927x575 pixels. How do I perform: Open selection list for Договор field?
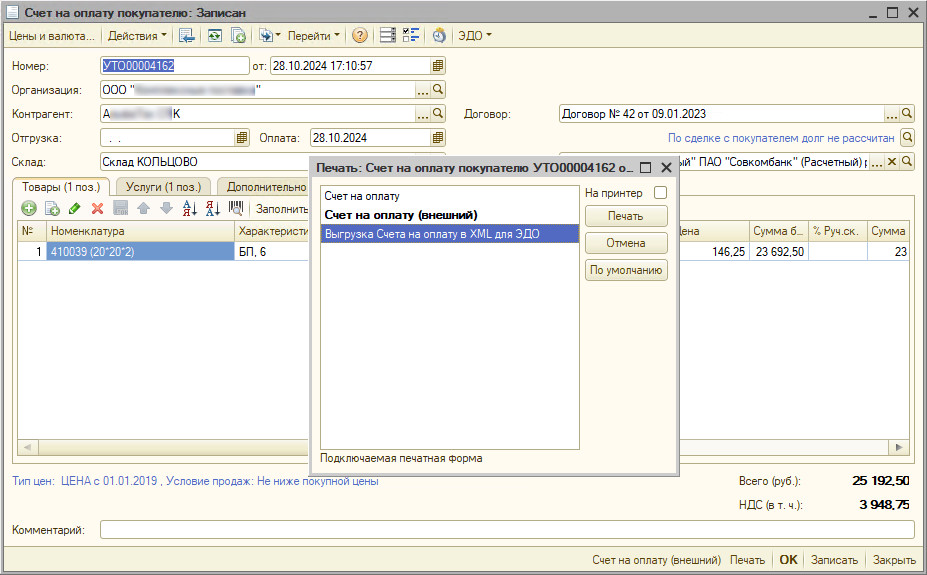(x=892, y=113)
